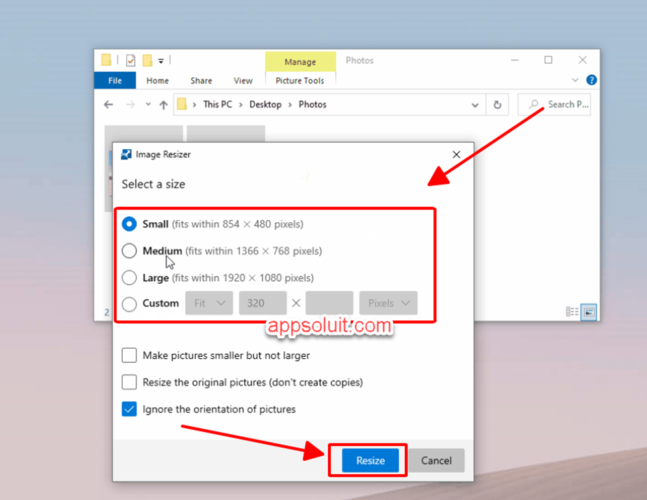Open the Picture Tools tab

click(x=300, y=80)
